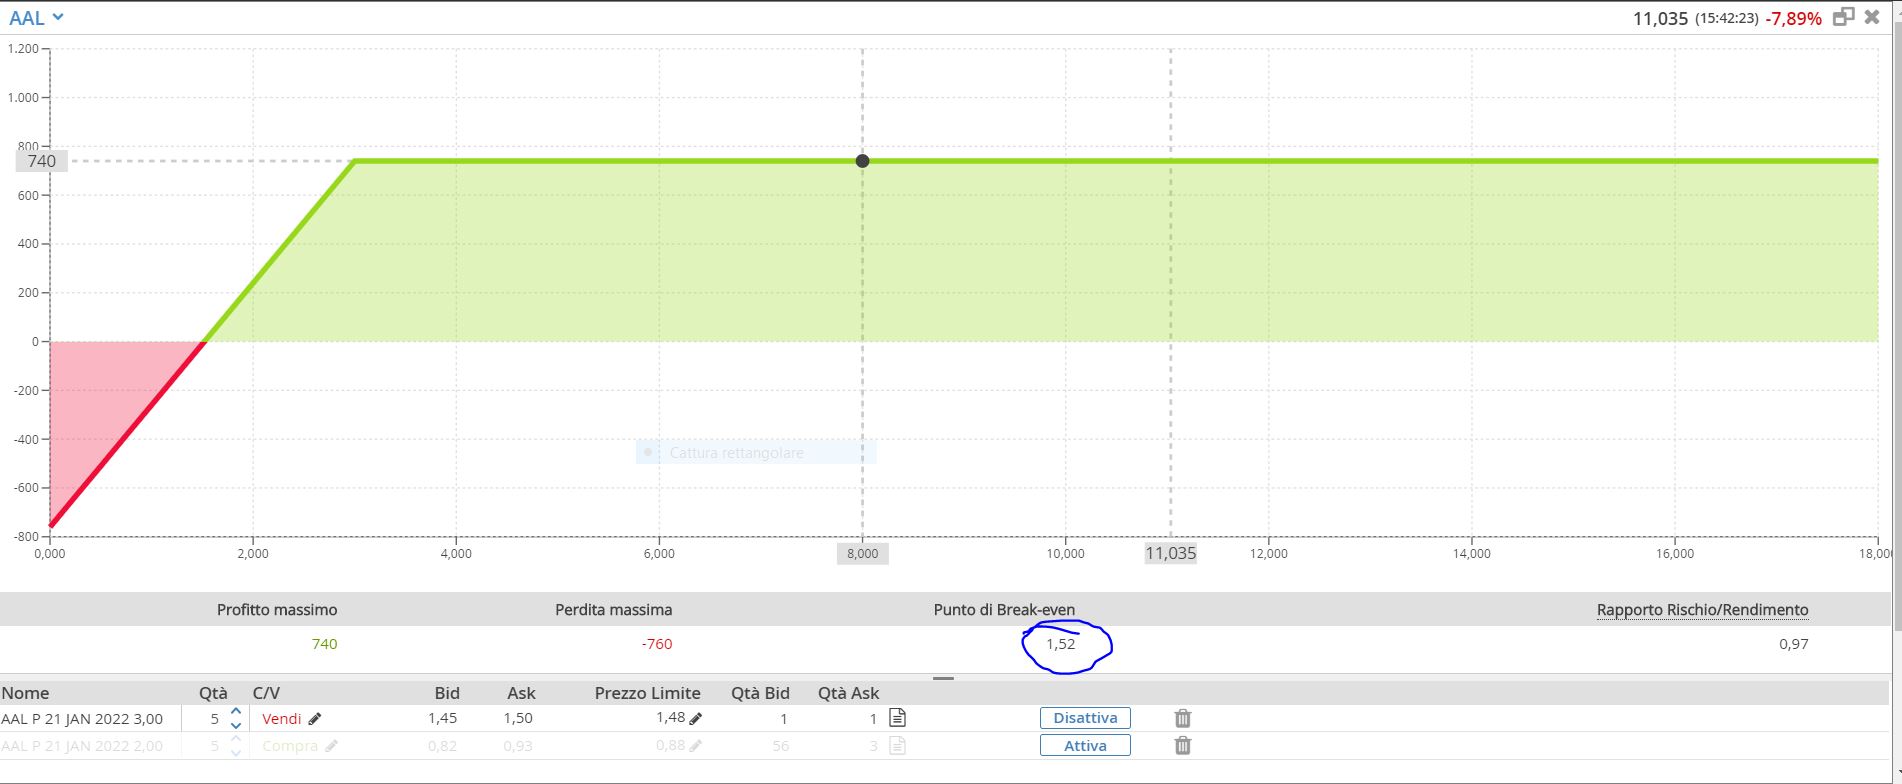
Task: Click the Qtà Bid column header
Action: (x=760, y=693)
